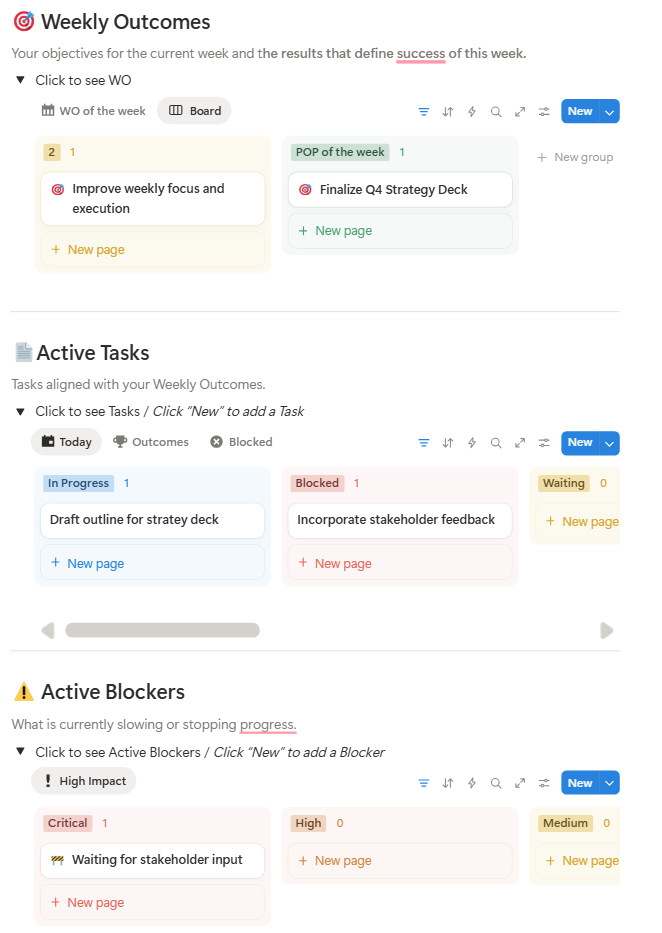The height and width of the screenshot is (933, 662).
Task: Select the 'Board' view in Weekly Outcomes
Action: (194, 111)
